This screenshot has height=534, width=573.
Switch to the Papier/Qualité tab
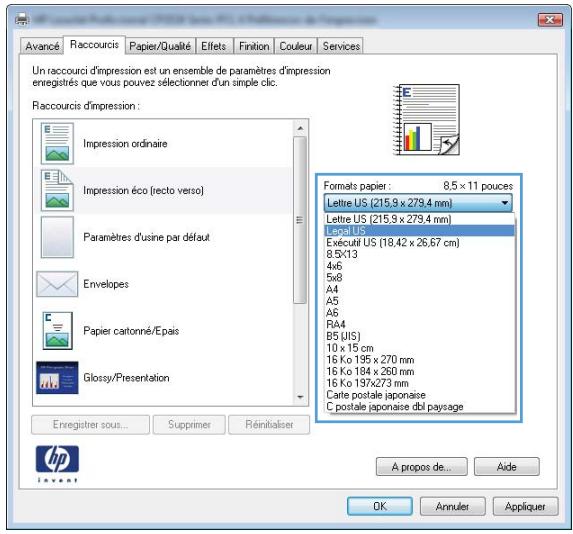160,46
